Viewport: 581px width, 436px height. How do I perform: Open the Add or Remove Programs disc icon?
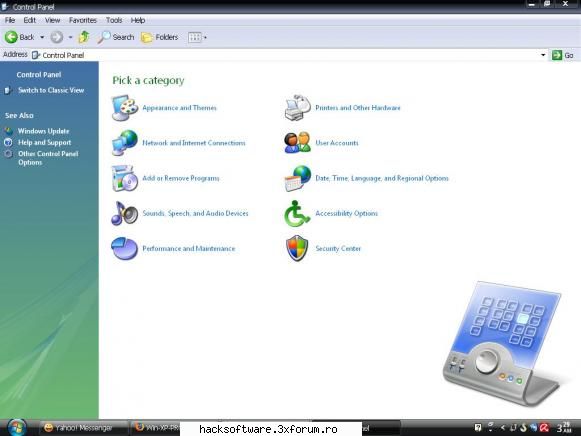pyautogui.click(x=125, y=178)
